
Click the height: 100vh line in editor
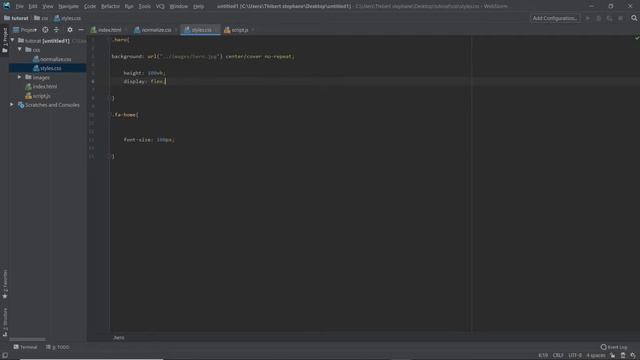coord(144,73)
